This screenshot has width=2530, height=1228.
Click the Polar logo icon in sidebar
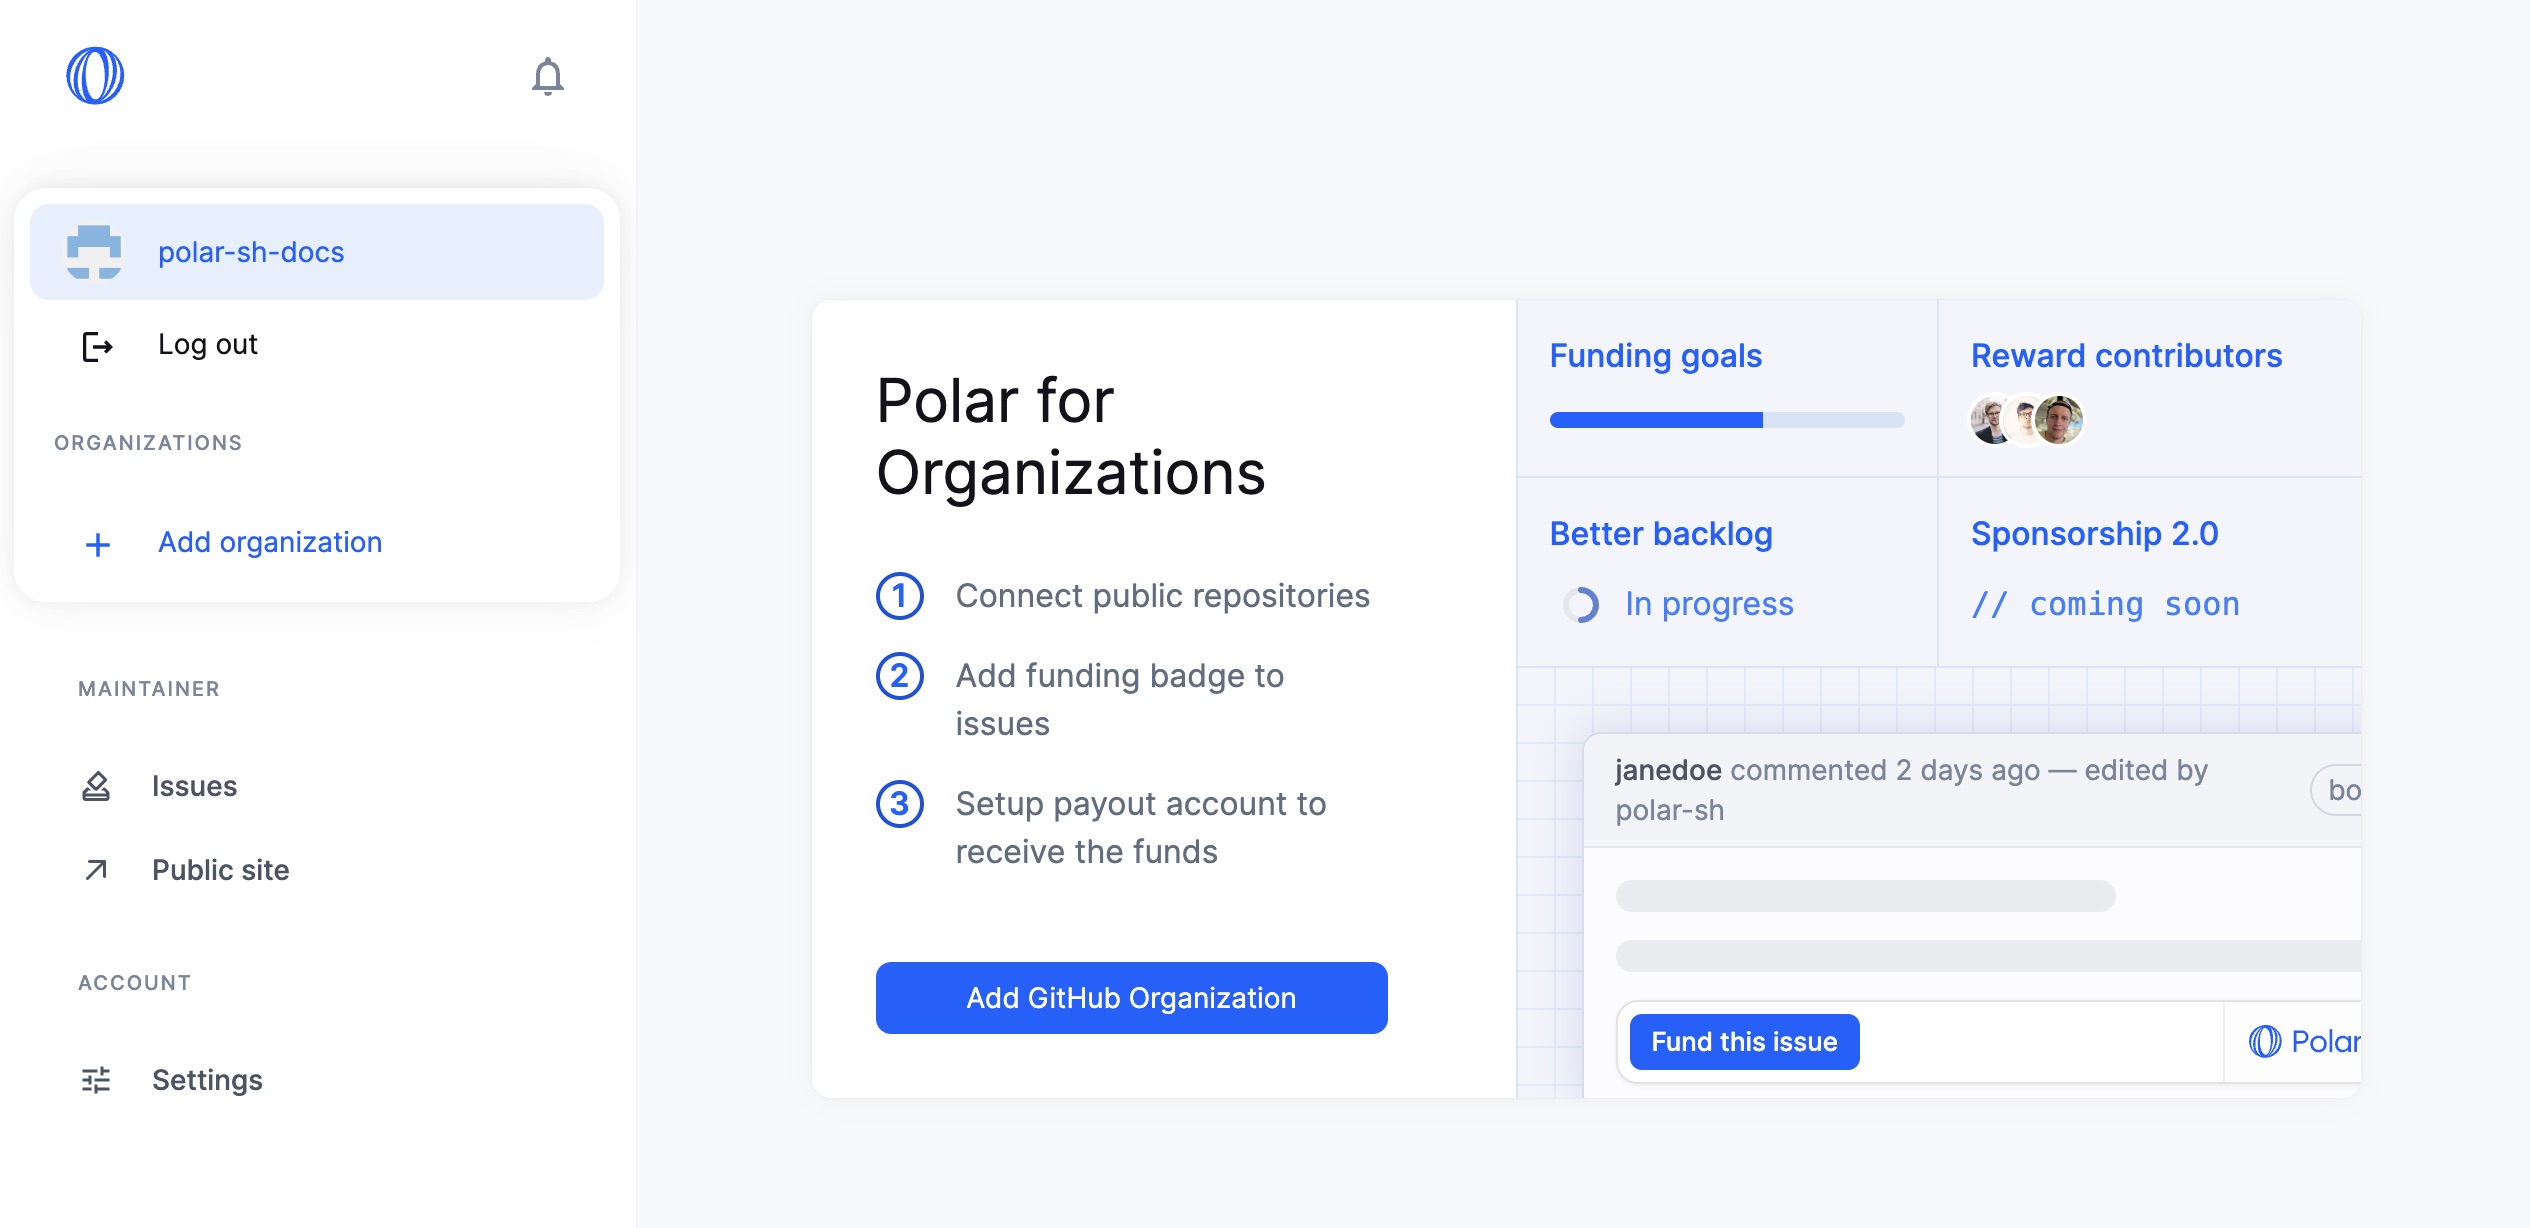pyautogui.click(x=98, y=74)
